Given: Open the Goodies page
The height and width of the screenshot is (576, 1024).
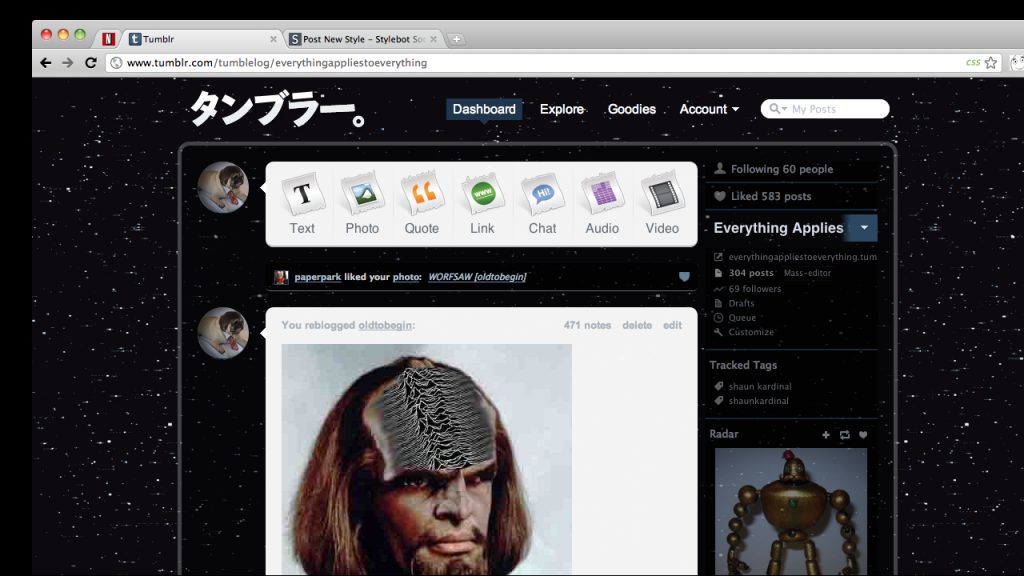Looking at the screenshot, I should (632, 109).
